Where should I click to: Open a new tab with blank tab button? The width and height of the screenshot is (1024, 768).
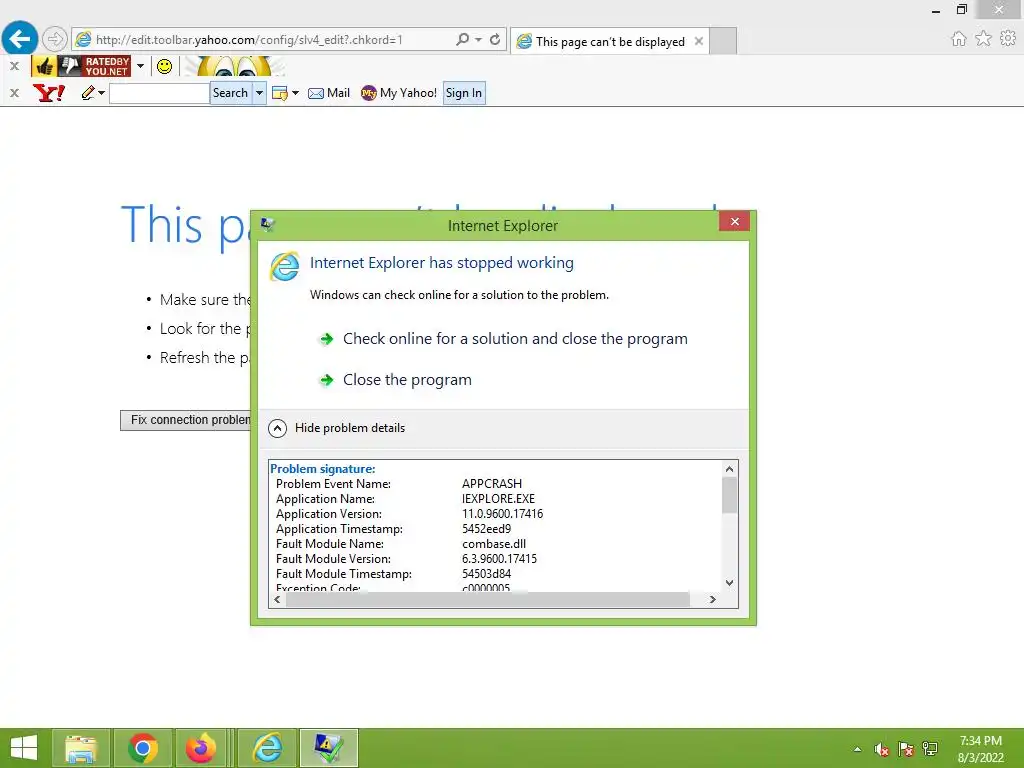point(723,41)
